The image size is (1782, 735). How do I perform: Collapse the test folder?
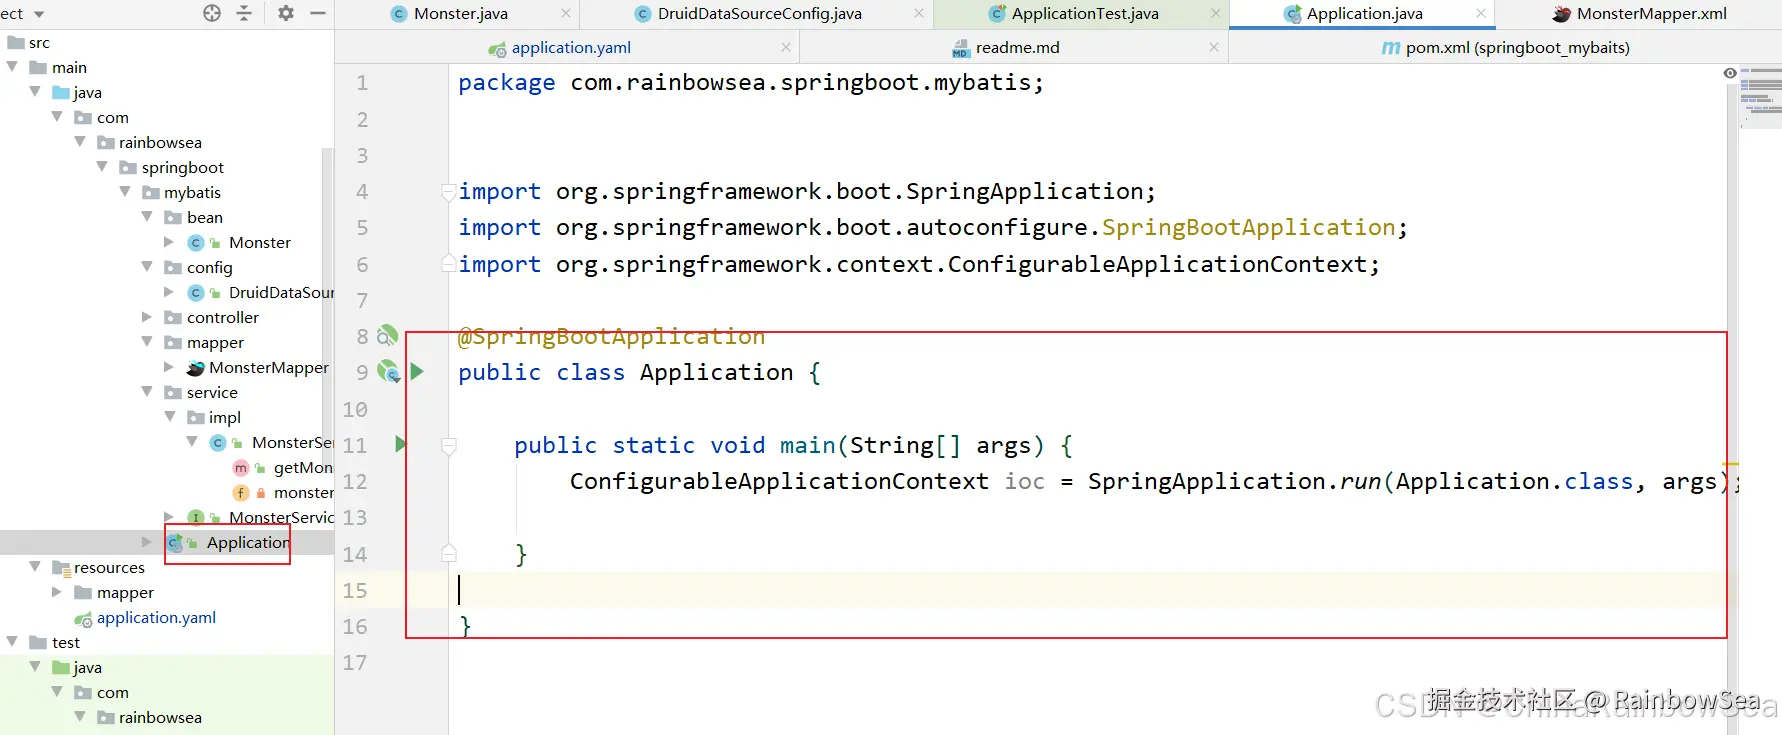12,642
